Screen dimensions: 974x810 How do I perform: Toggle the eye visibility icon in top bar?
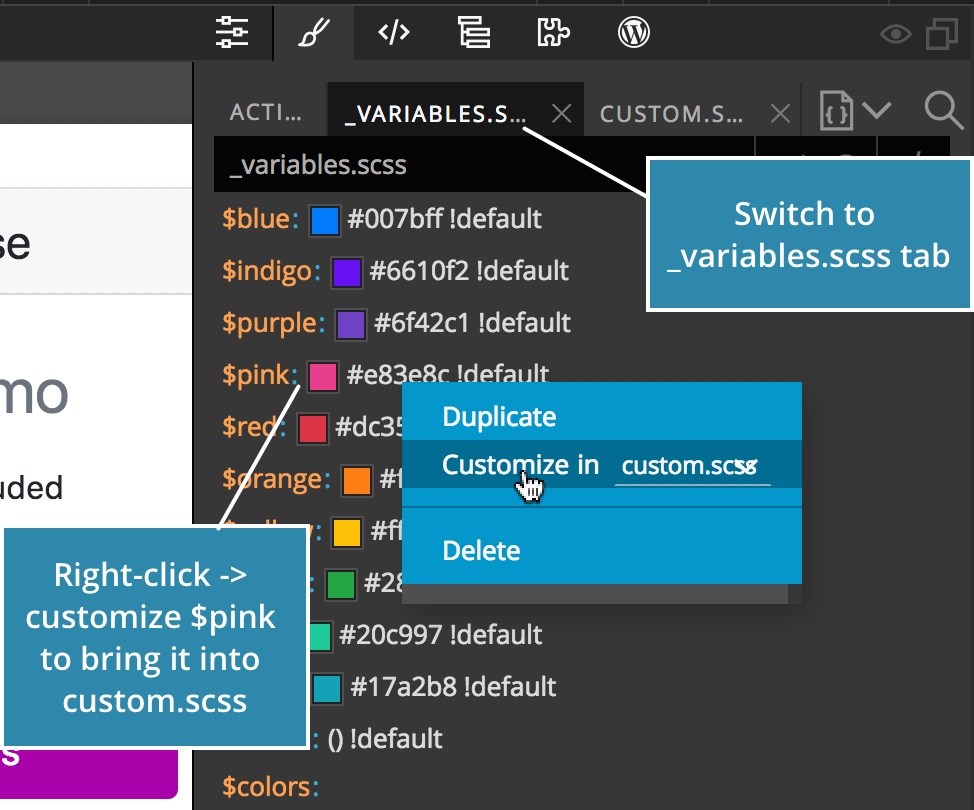click(896, 34)
